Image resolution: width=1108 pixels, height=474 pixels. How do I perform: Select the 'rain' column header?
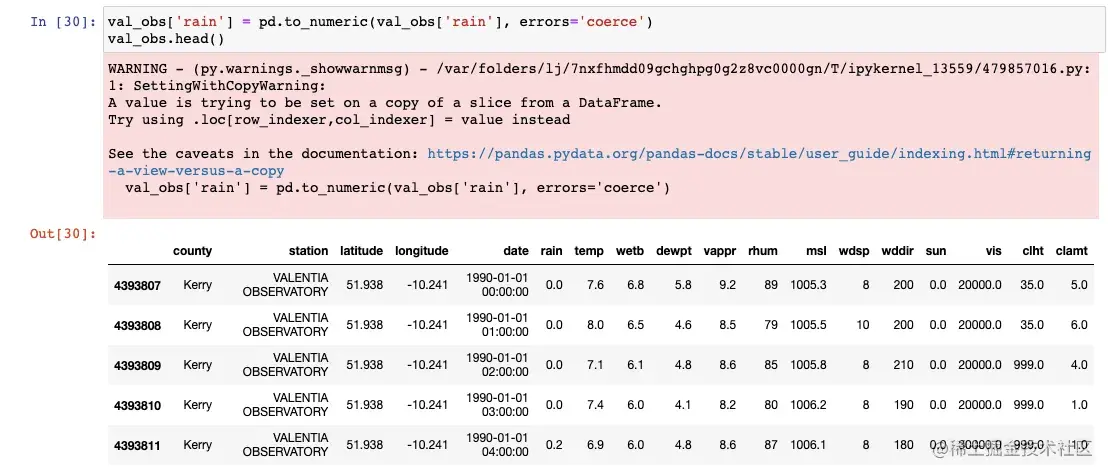point(551,251)
